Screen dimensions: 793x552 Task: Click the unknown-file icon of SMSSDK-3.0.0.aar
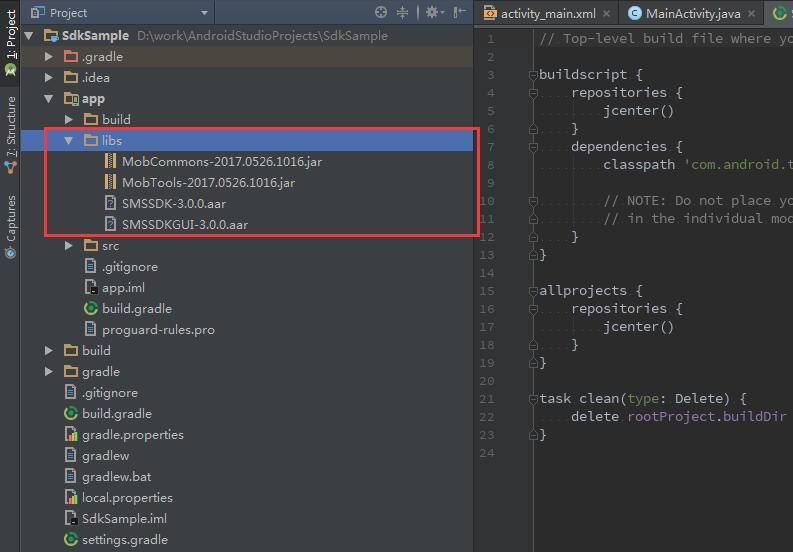click(x=110, y=203)
